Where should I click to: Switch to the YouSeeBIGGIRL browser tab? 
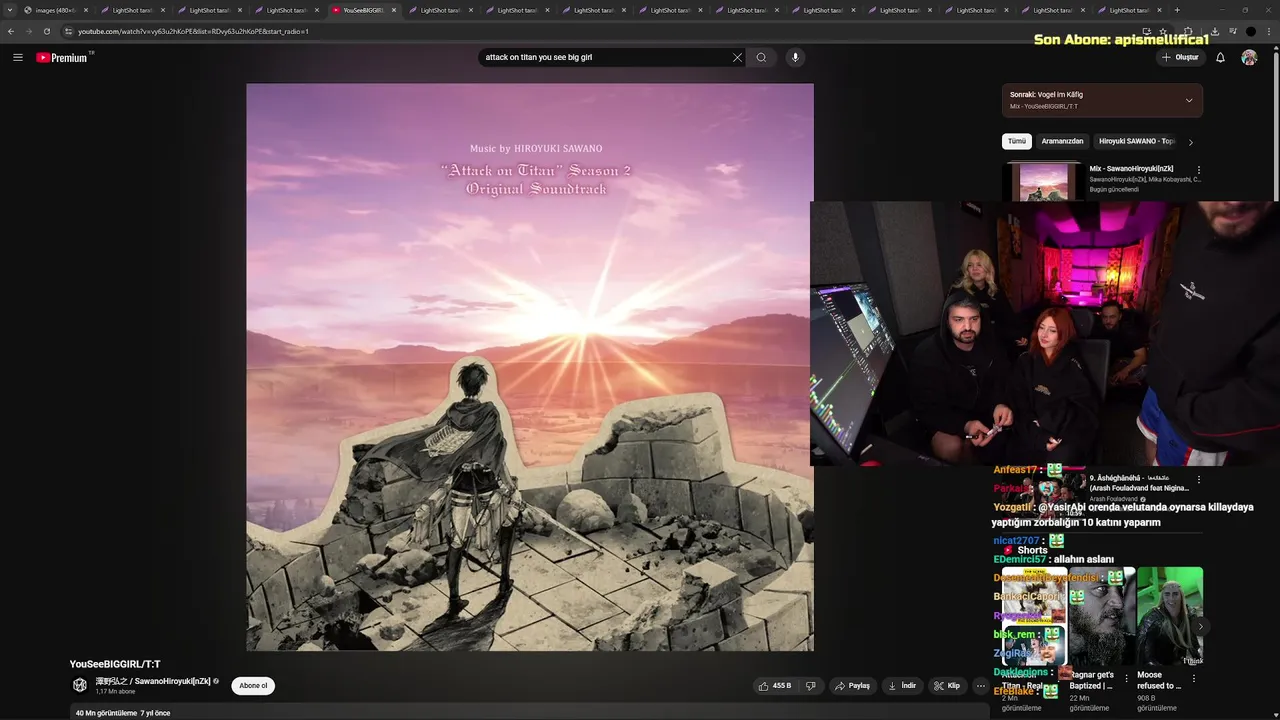click(x=364, y=10)
